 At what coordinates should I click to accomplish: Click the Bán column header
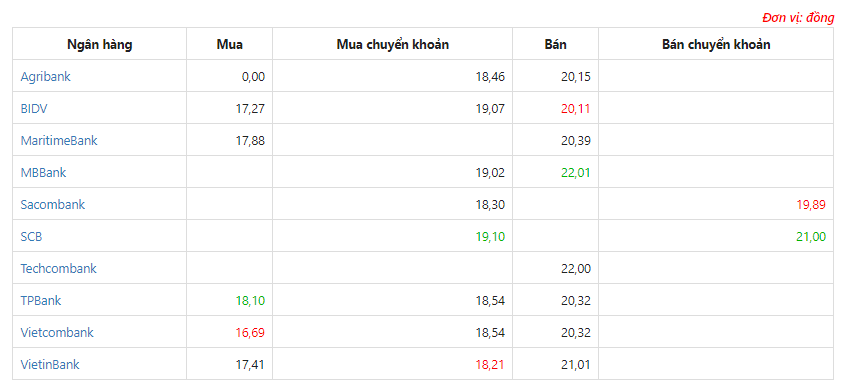pos(555,45)
